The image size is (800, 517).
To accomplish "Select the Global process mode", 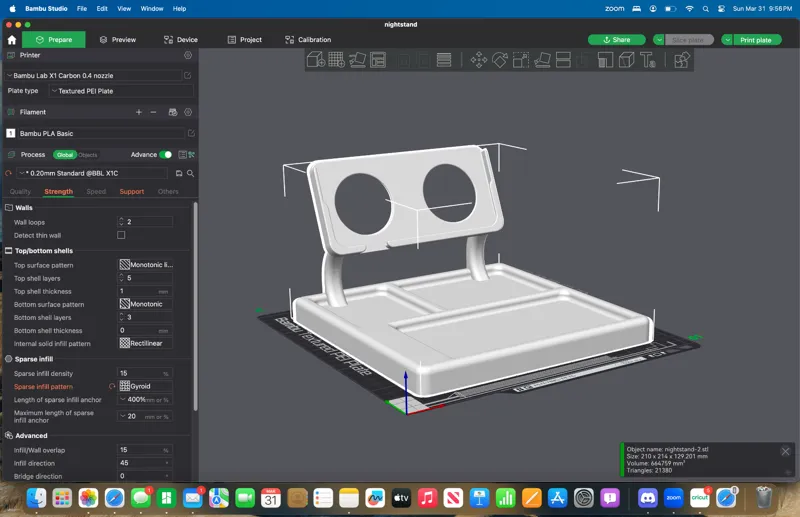I will (65, 155).
